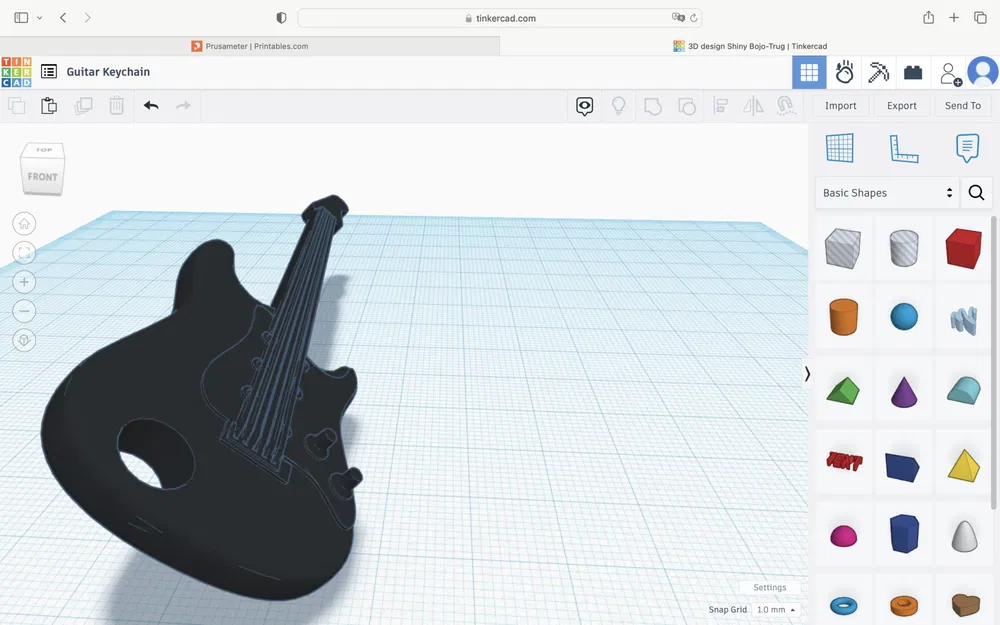The width and height of the screenshot is (1000, 625).
Task: Open the Blocks editor pickaxe icon
Action: [x=877, y=71]
